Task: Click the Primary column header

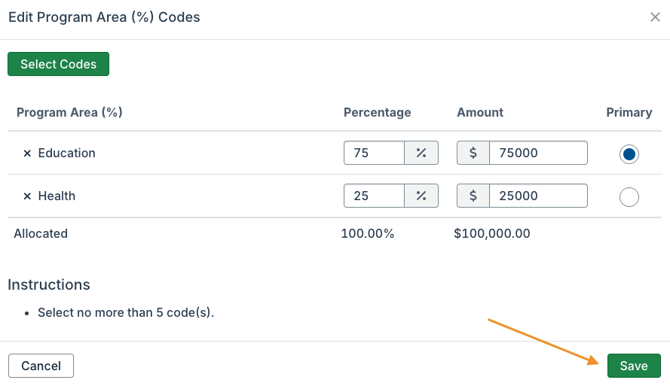Action: 629,112
